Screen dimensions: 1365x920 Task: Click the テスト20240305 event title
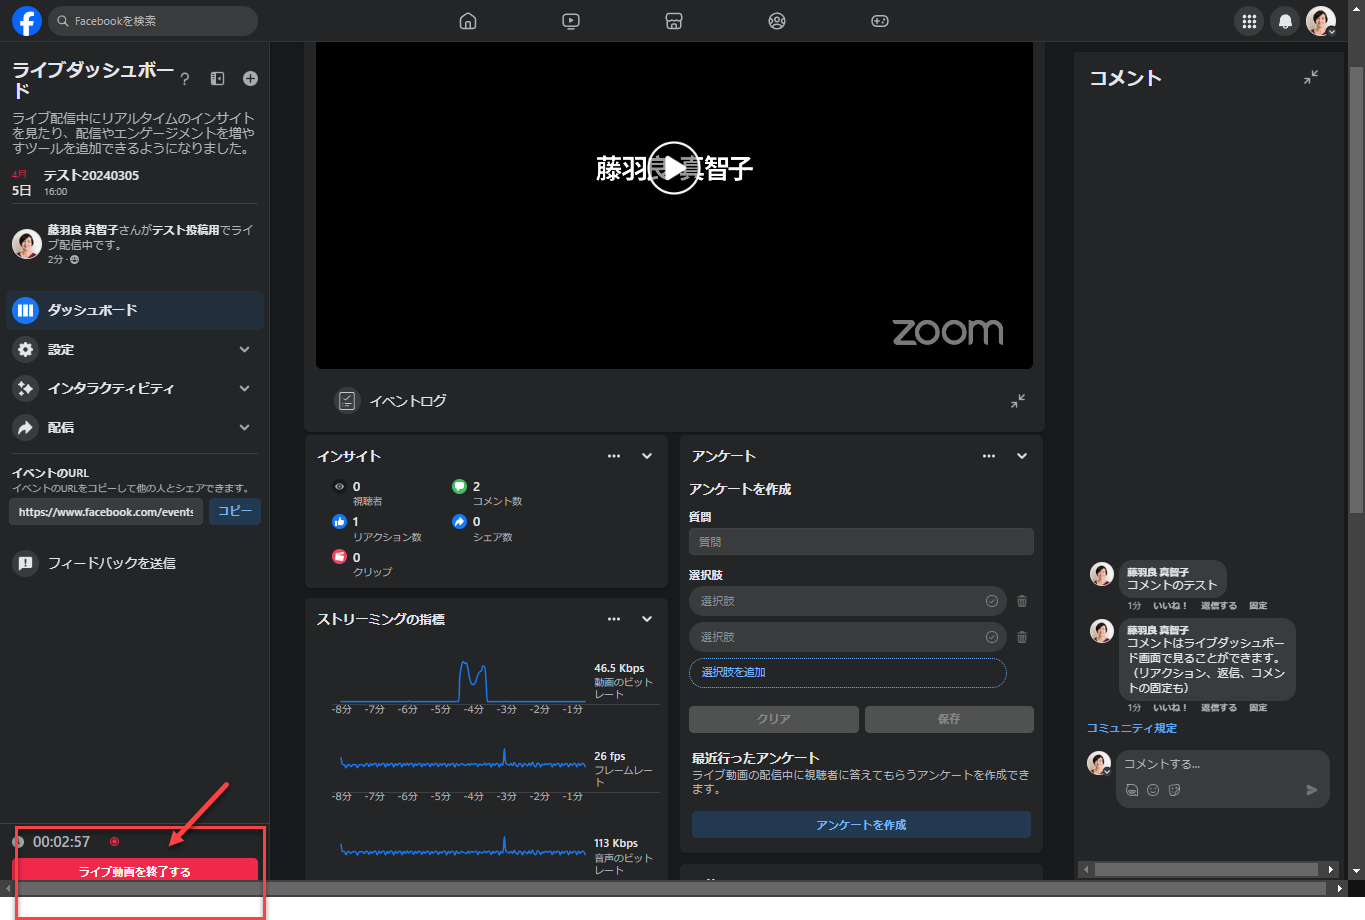coord(91,175)
